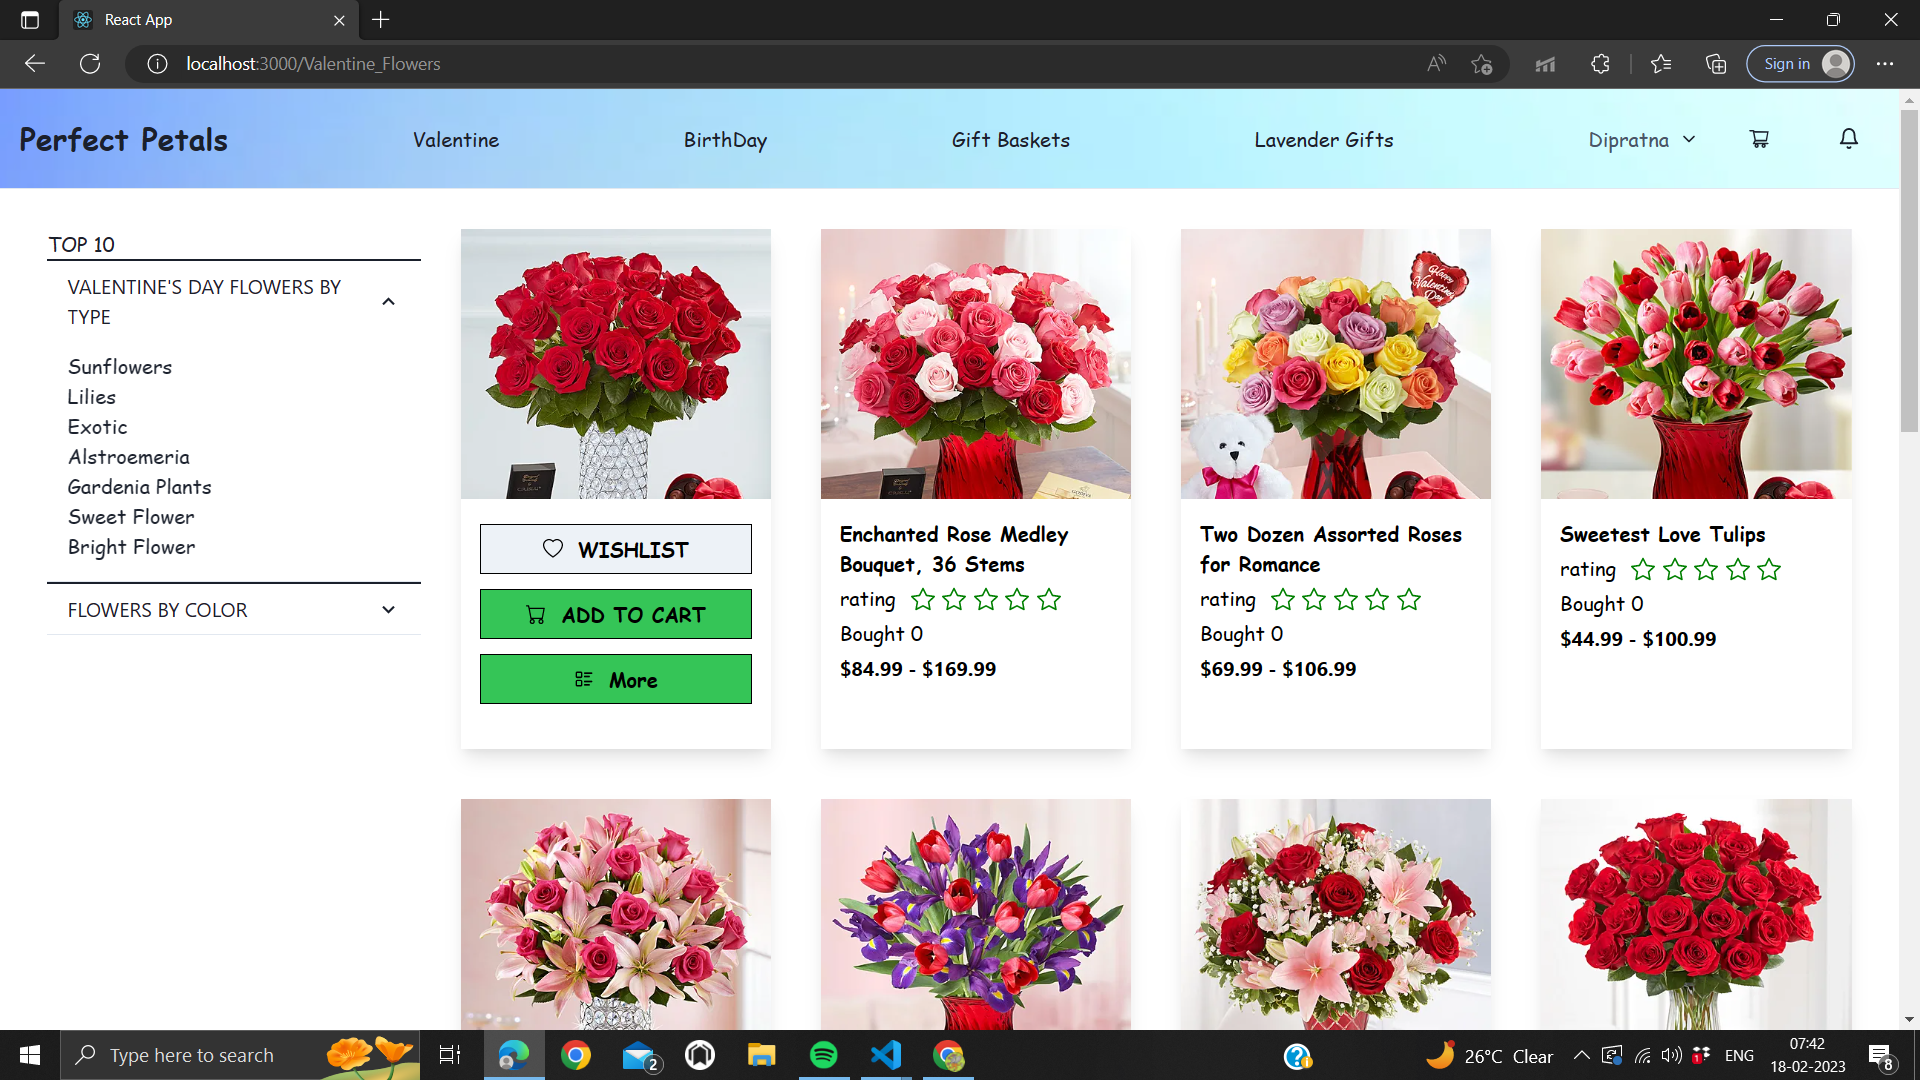Open Lavender Gifts navigation item
1920x1080 pixels.
click(x=1323, y=140)
